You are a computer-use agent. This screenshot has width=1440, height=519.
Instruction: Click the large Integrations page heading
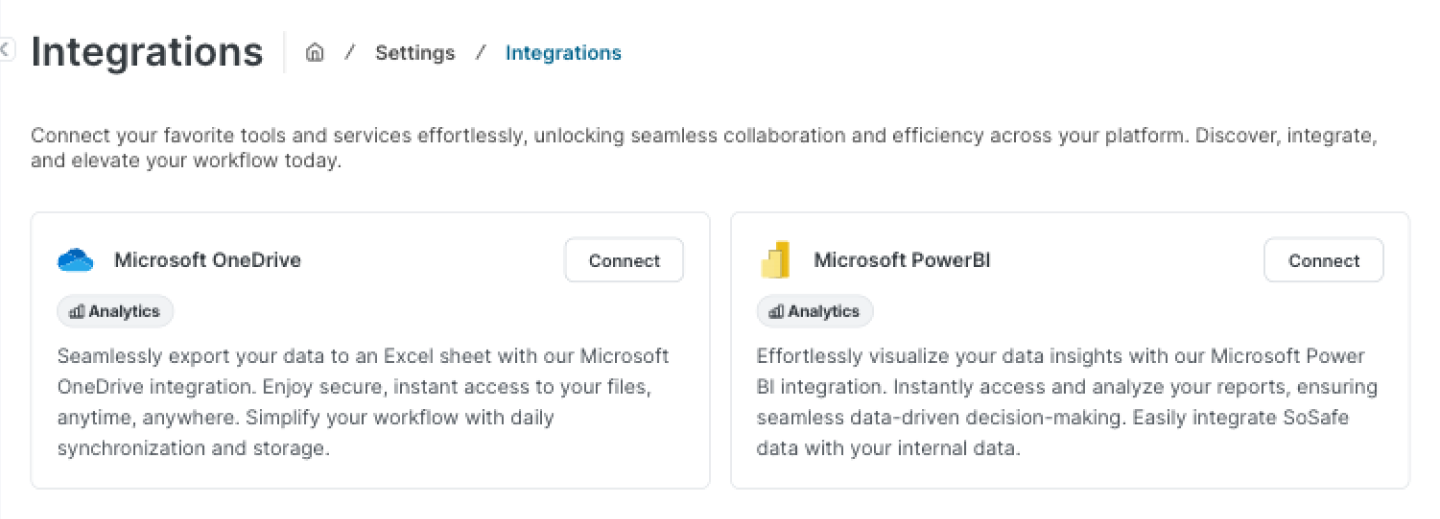pos(147,52)
